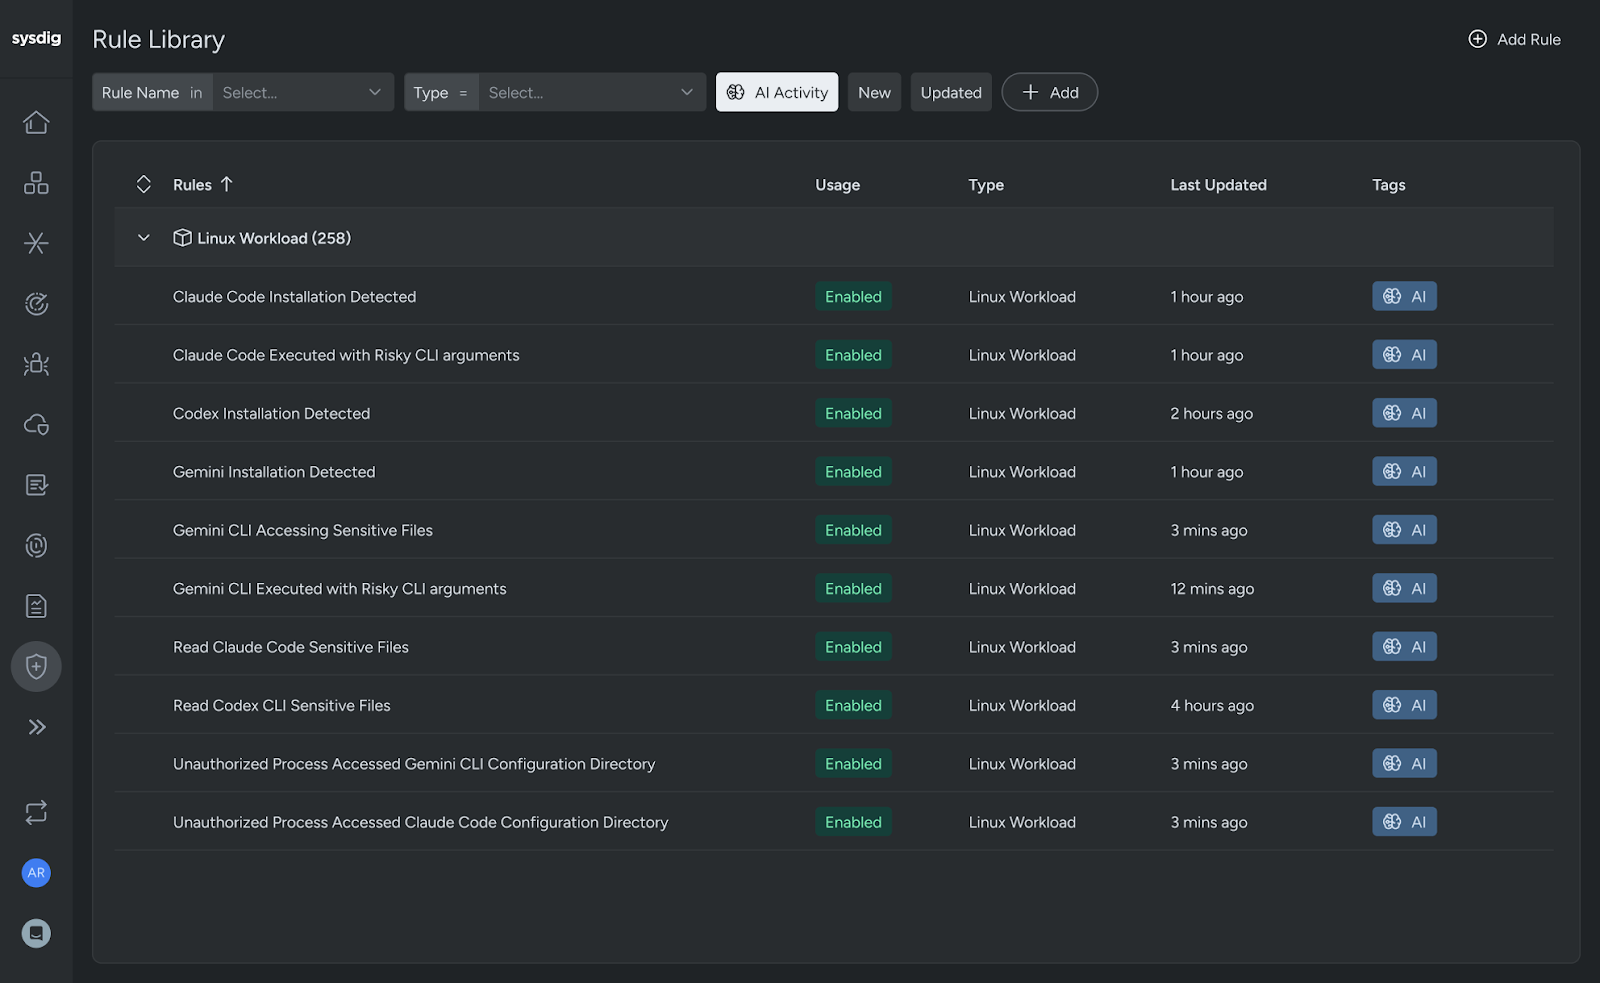
Task: Open the Rule Name select dropdown
Action: click(x=303, y=92)
